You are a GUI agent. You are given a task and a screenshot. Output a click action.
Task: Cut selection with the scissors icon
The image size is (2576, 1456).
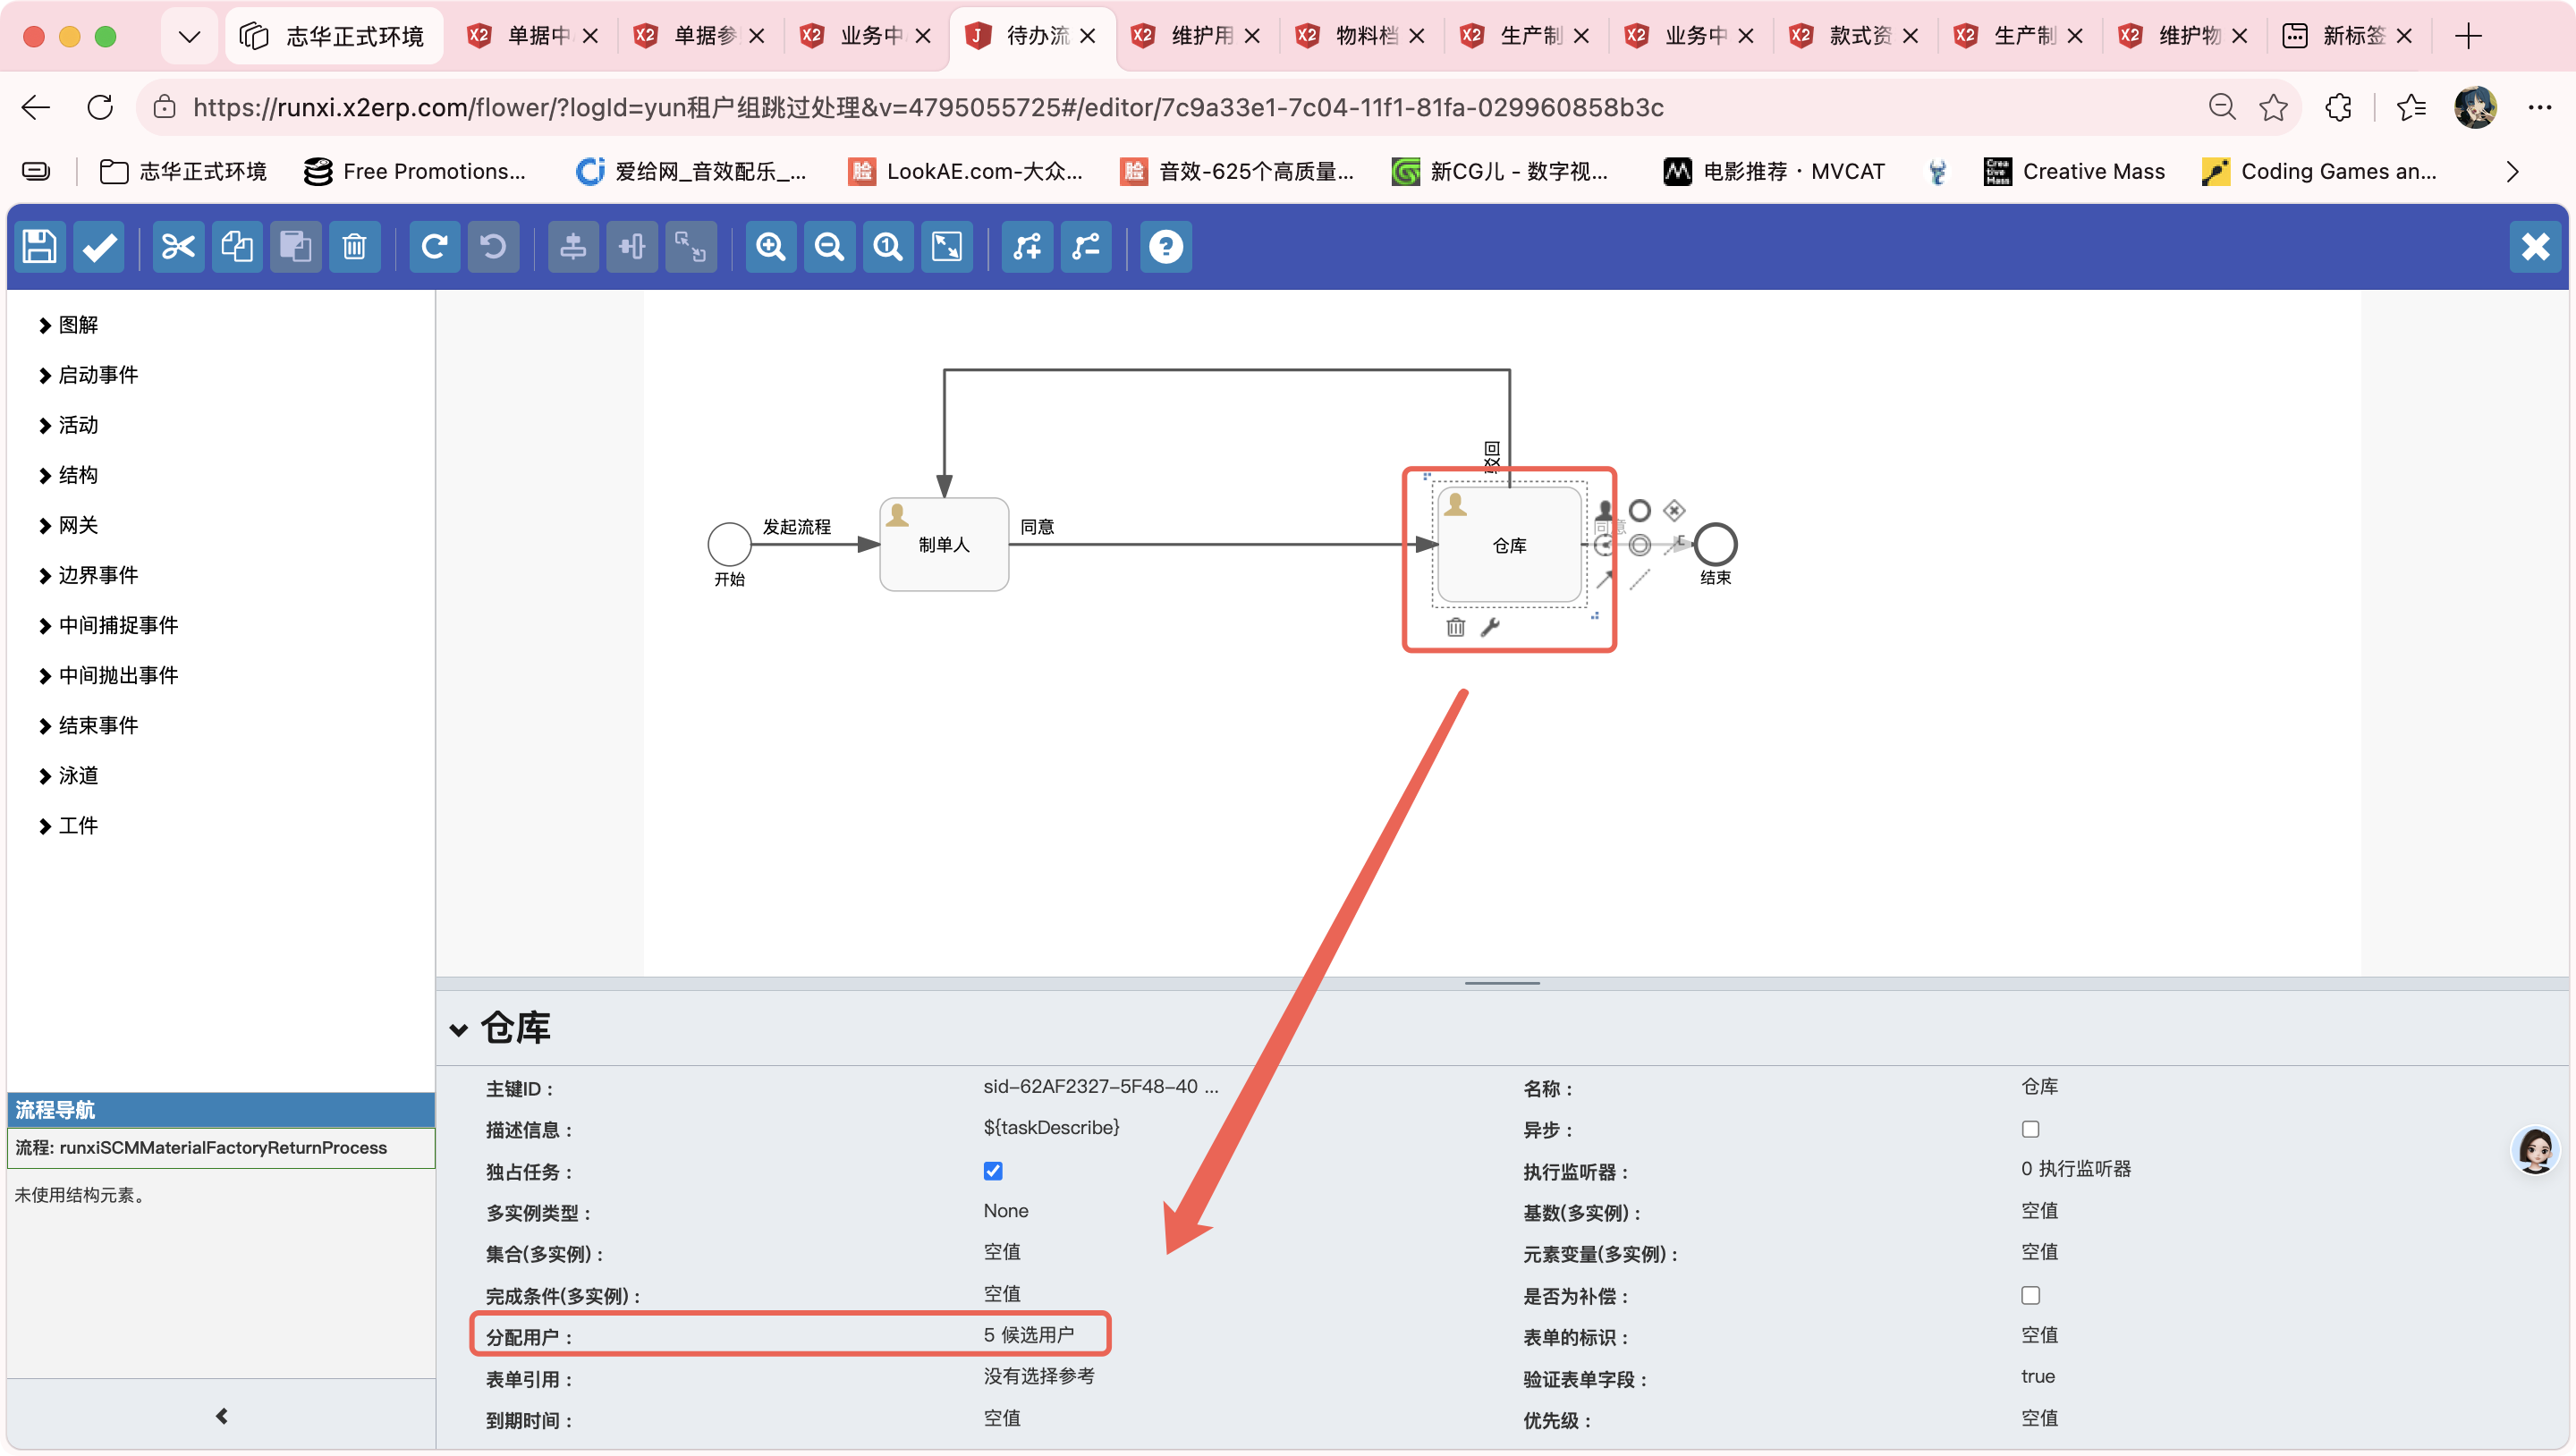click(x=178, y=246)
